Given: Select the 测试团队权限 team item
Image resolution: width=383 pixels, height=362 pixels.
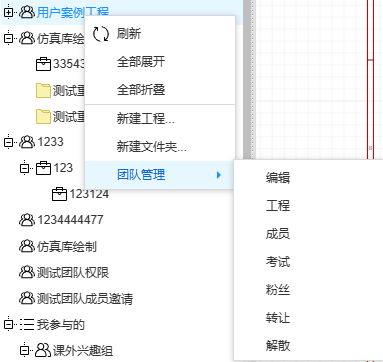Looking at the screenshot, I should click(x=73, y=272).
